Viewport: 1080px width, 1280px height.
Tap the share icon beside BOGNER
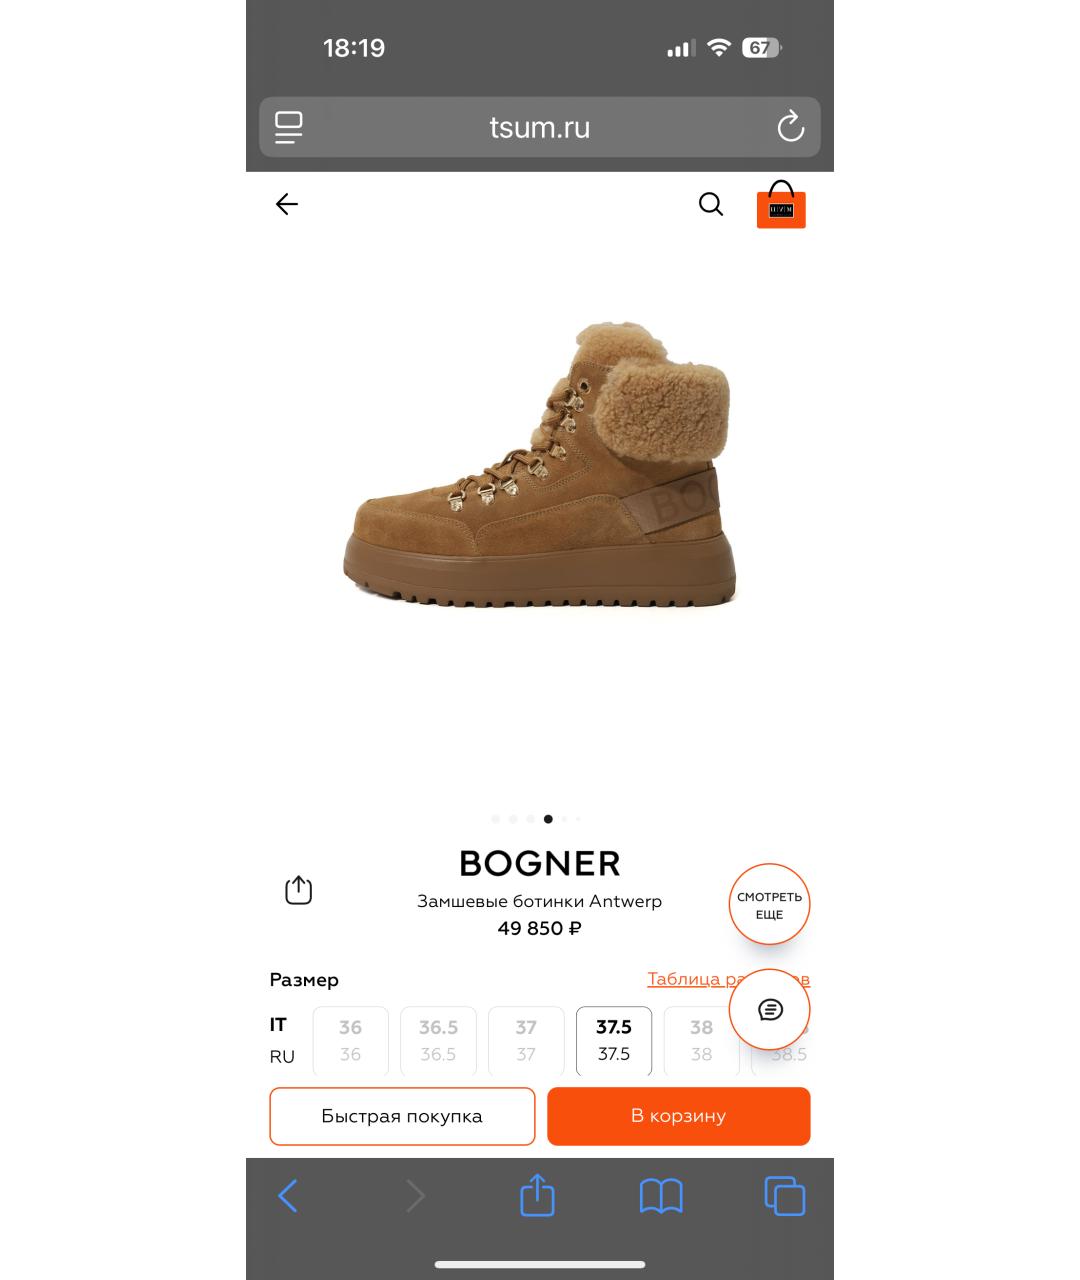(x=299, y=890)
